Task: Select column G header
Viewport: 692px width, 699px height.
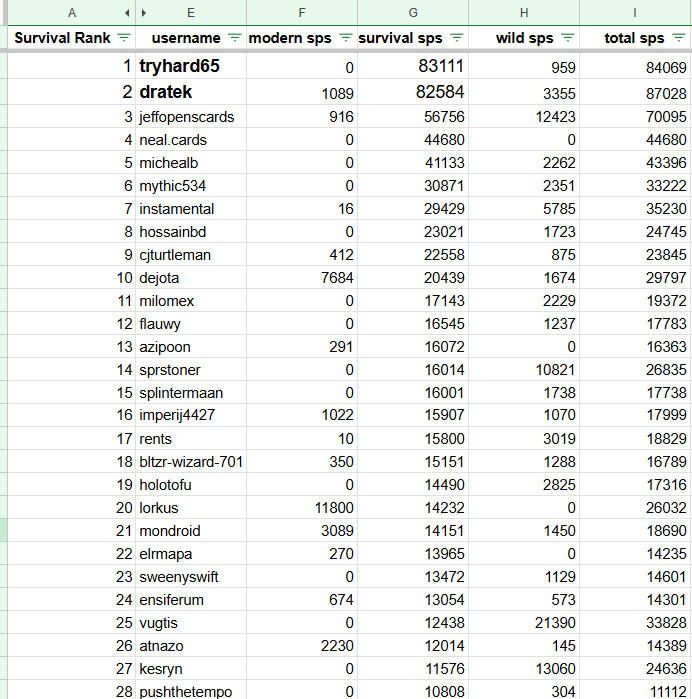Action: (413, 13)
